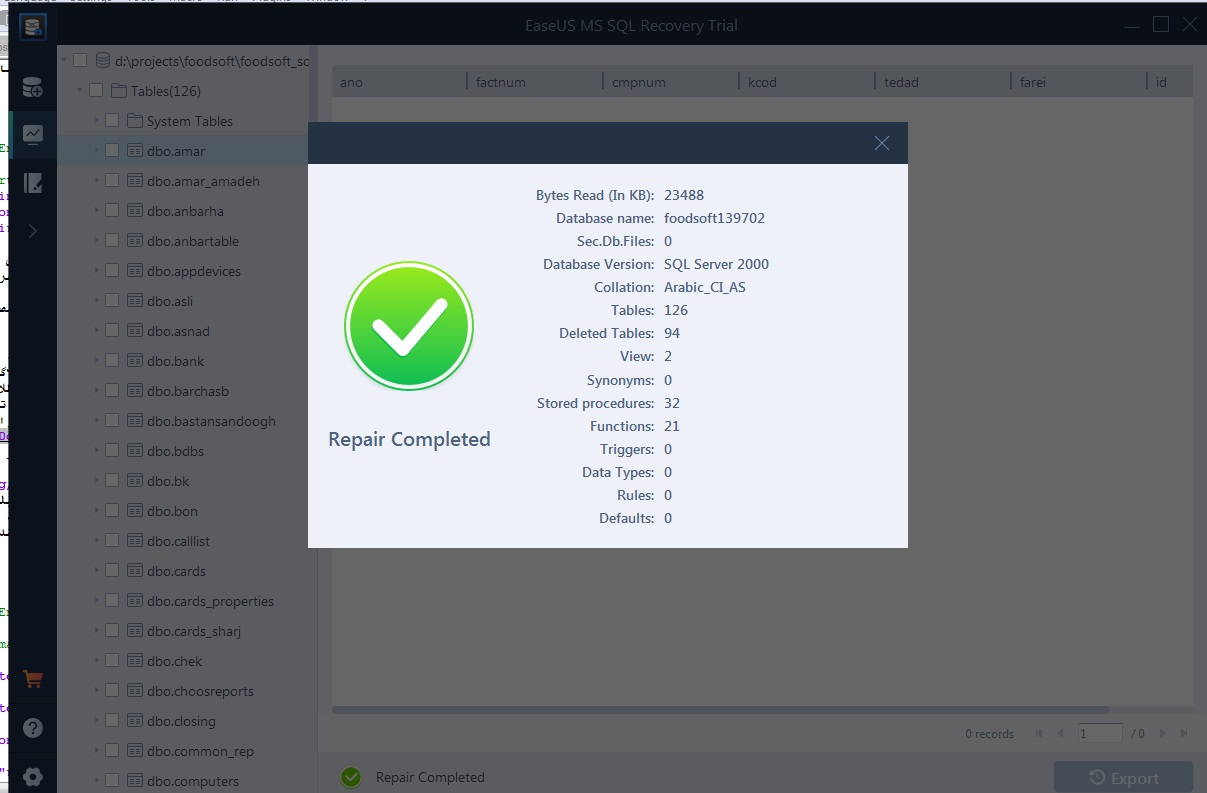Screen dimensions: 1207x793
Task: Click the kcod column header
Action: pos(807,82)
